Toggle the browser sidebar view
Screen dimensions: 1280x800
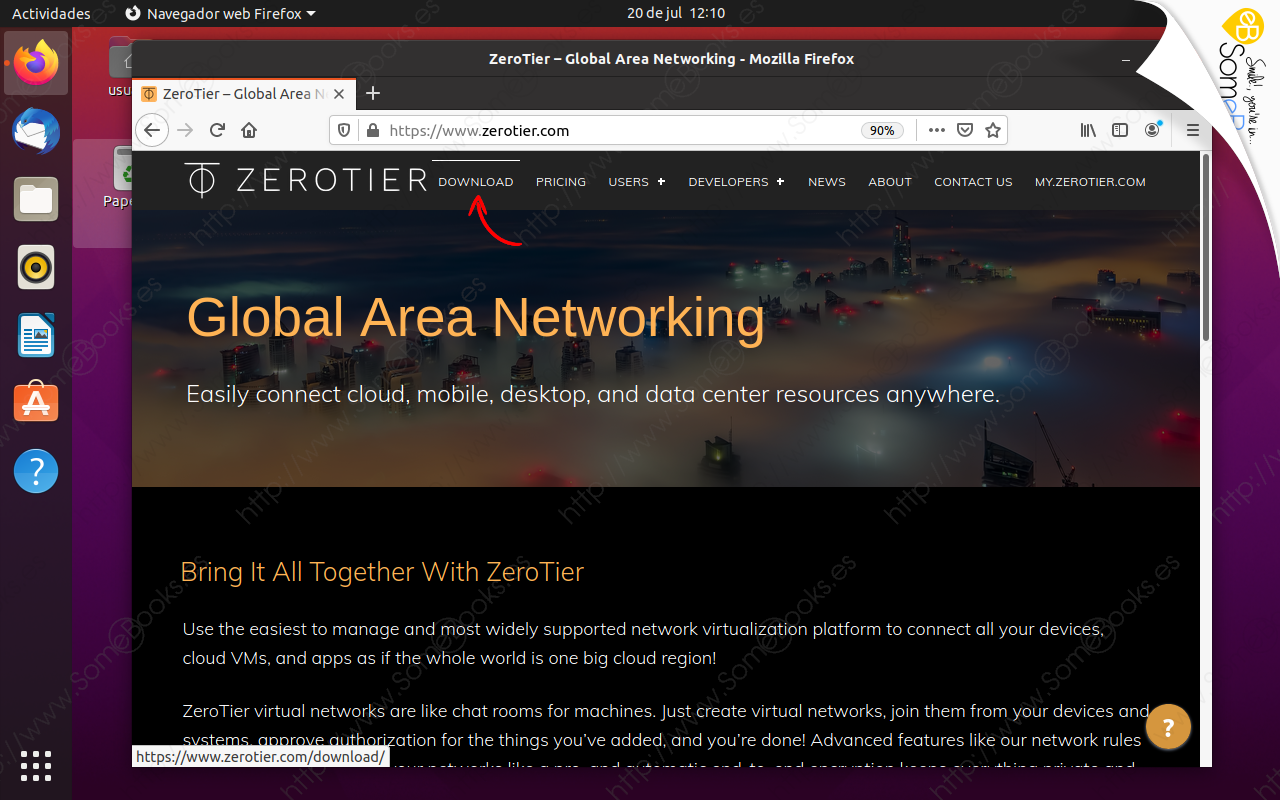click(1120, 130)
